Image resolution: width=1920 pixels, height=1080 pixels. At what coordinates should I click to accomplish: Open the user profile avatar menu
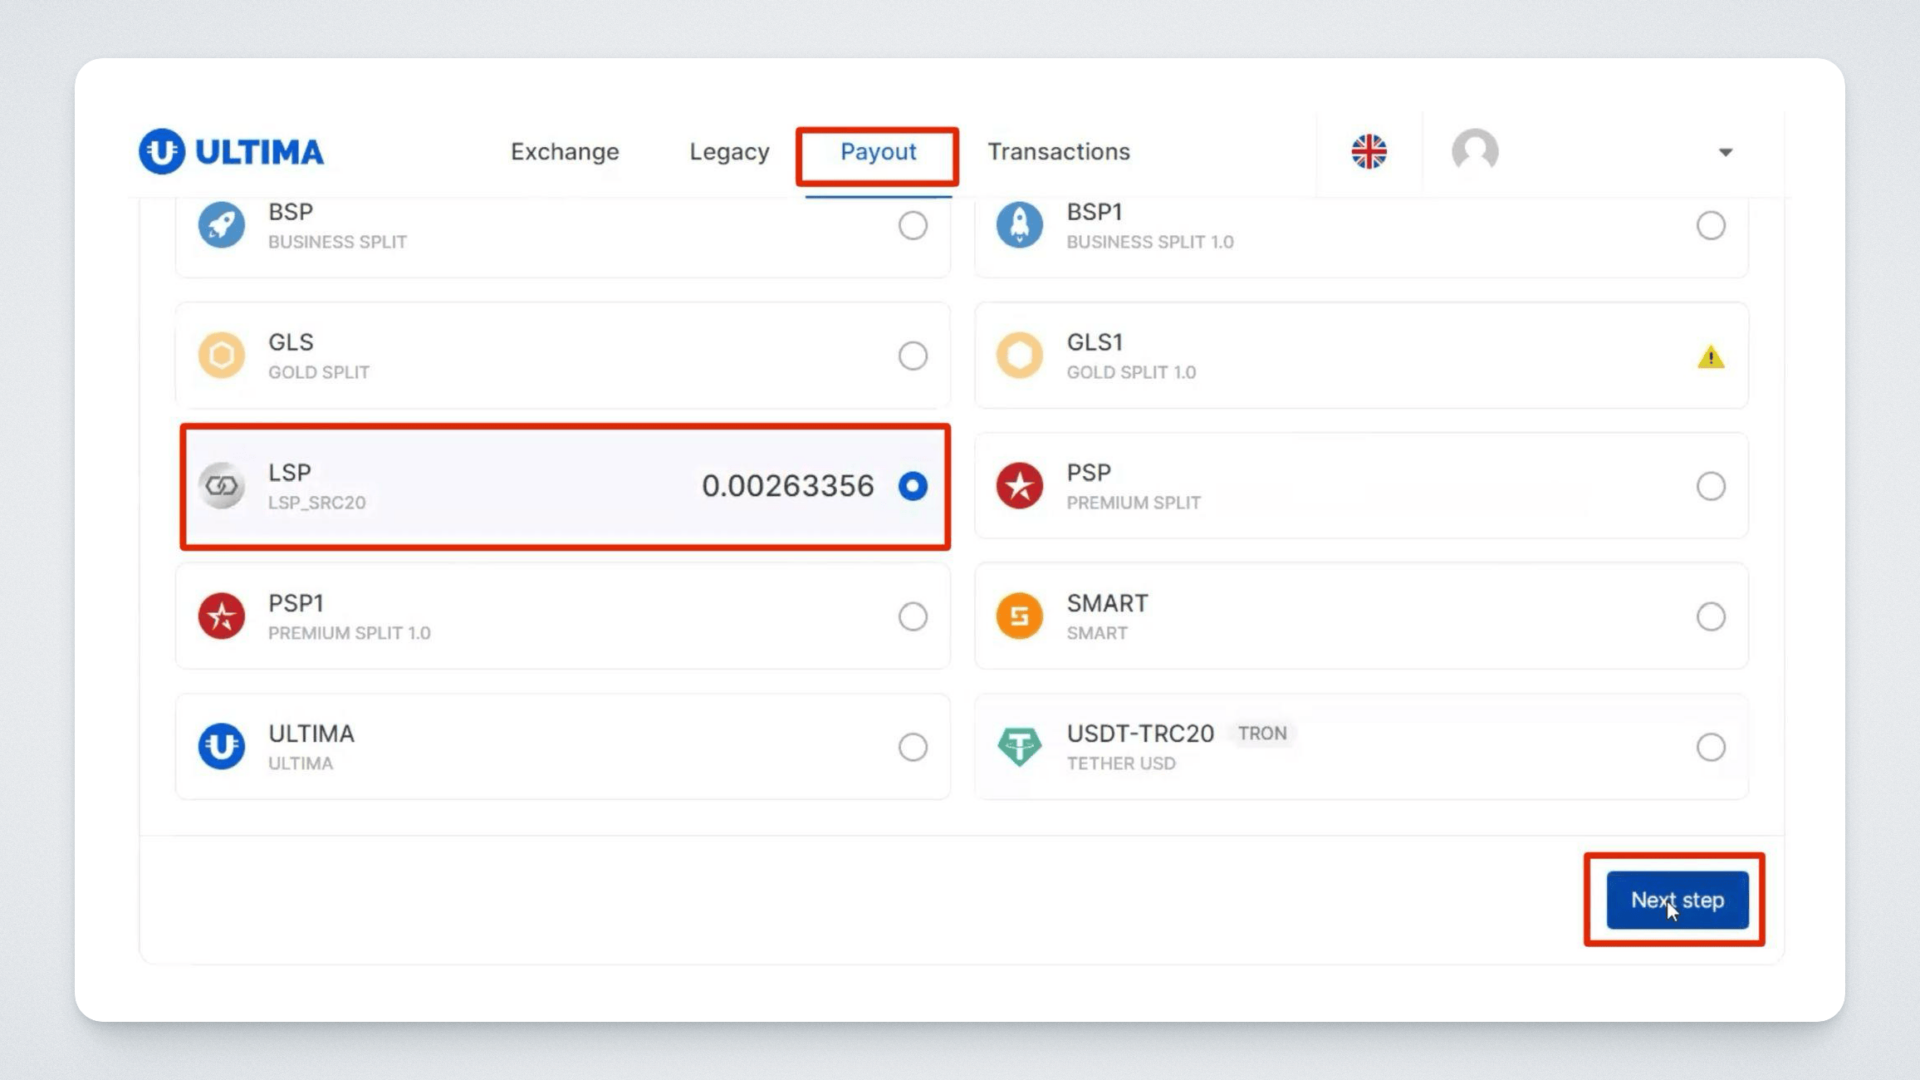(1475, 152)
